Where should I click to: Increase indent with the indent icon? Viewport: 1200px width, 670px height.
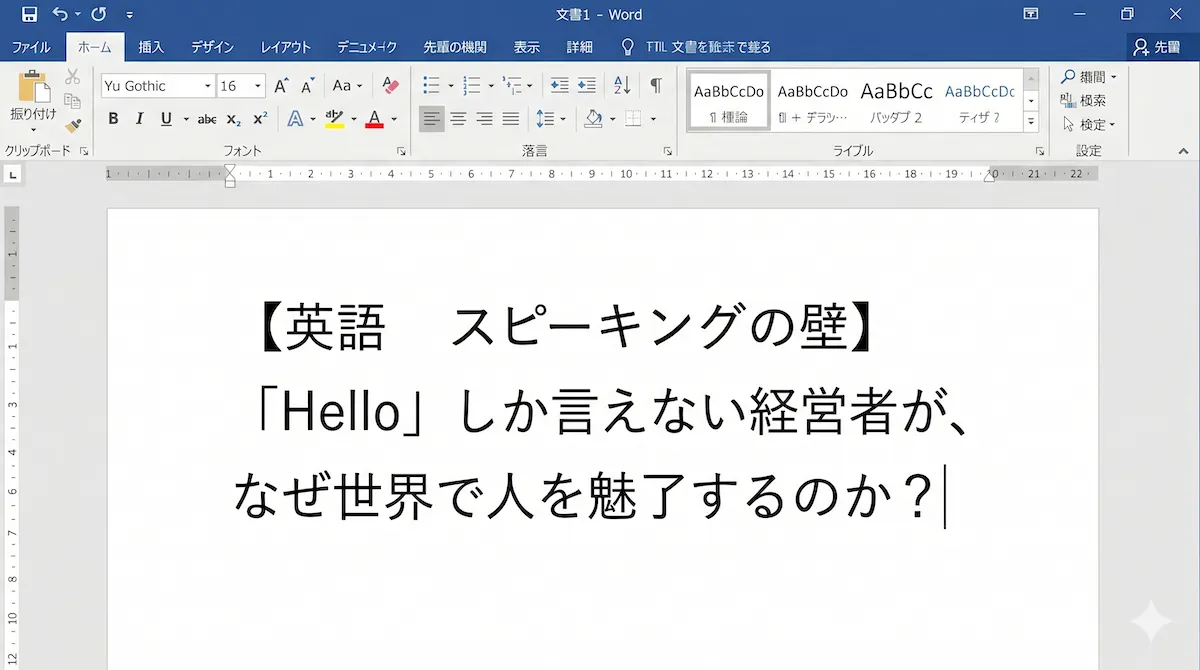click(587, 86)
